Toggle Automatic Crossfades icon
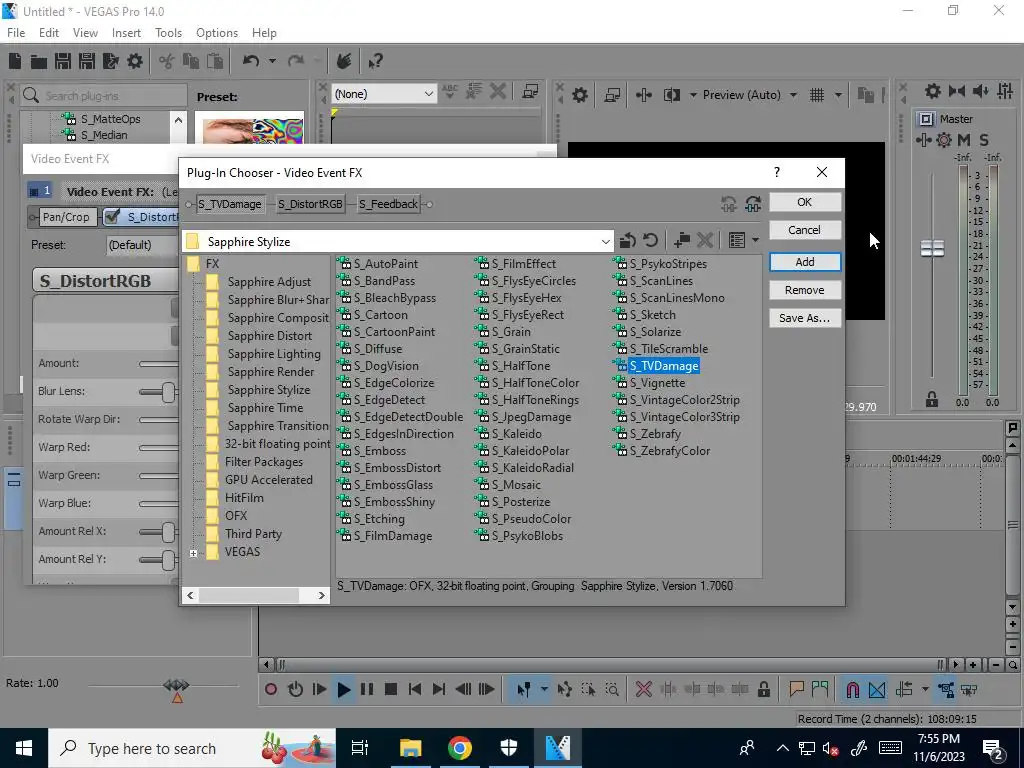Image resolution: width=1024 pixels, height=768 pixels. (877, 689)
